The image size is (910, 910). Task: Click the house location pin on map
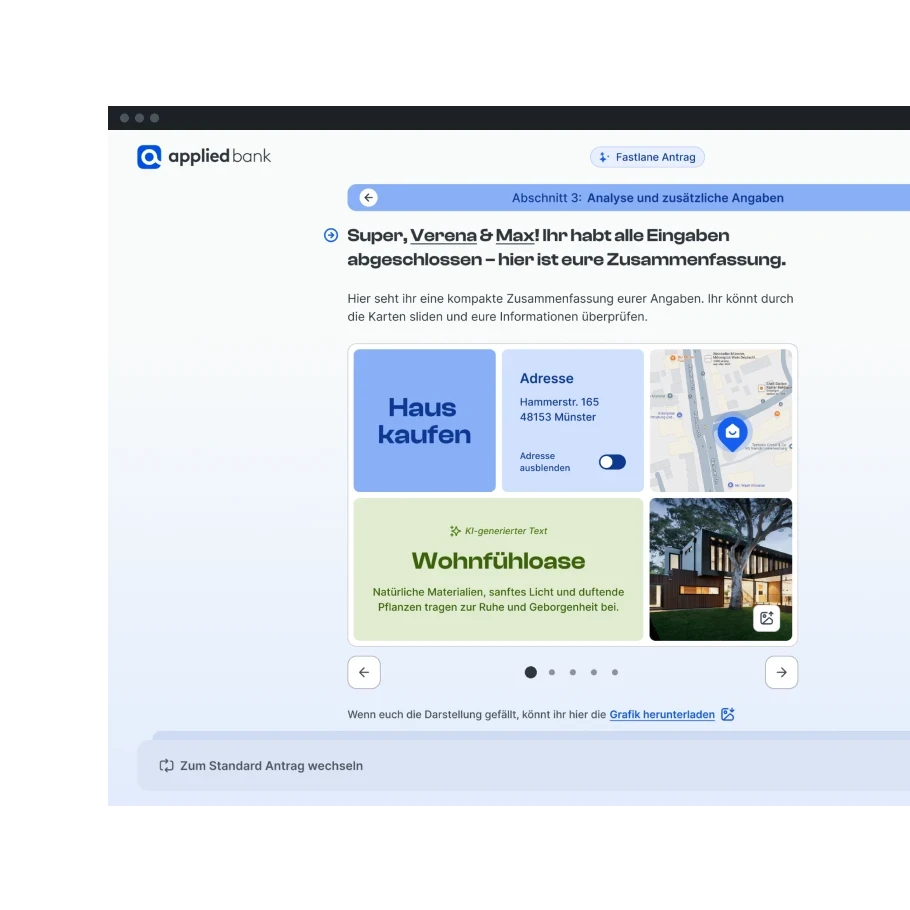point(732,433)
